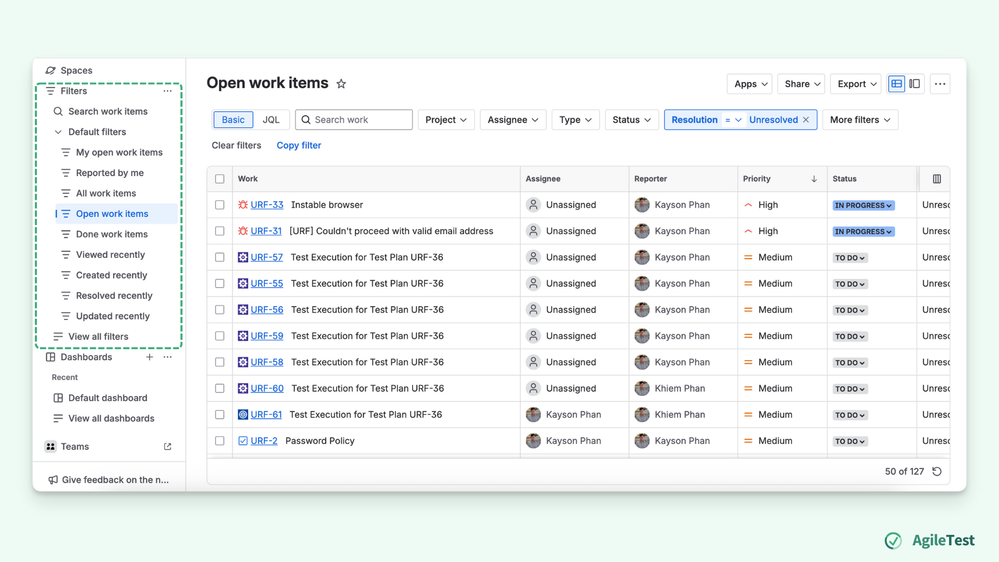Screen dimensions: 999x562
Task: Open Filters section ellipsis menu
Action: coord(168,91)
